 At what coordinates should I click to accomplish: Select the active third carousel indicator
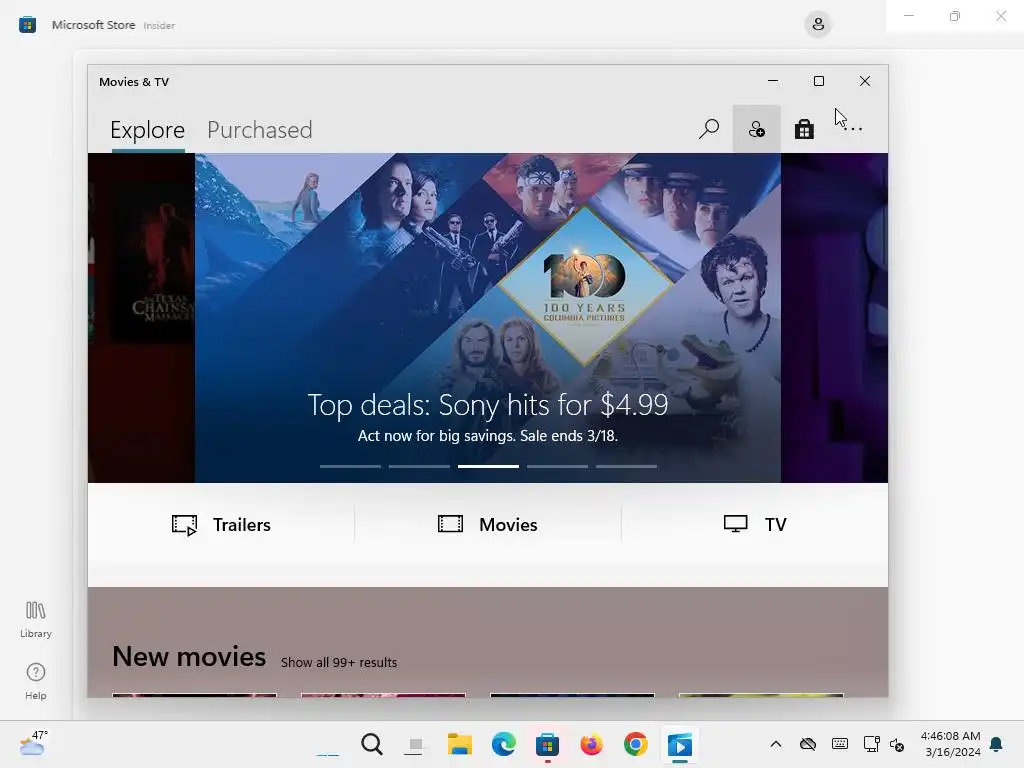(488, 466)
